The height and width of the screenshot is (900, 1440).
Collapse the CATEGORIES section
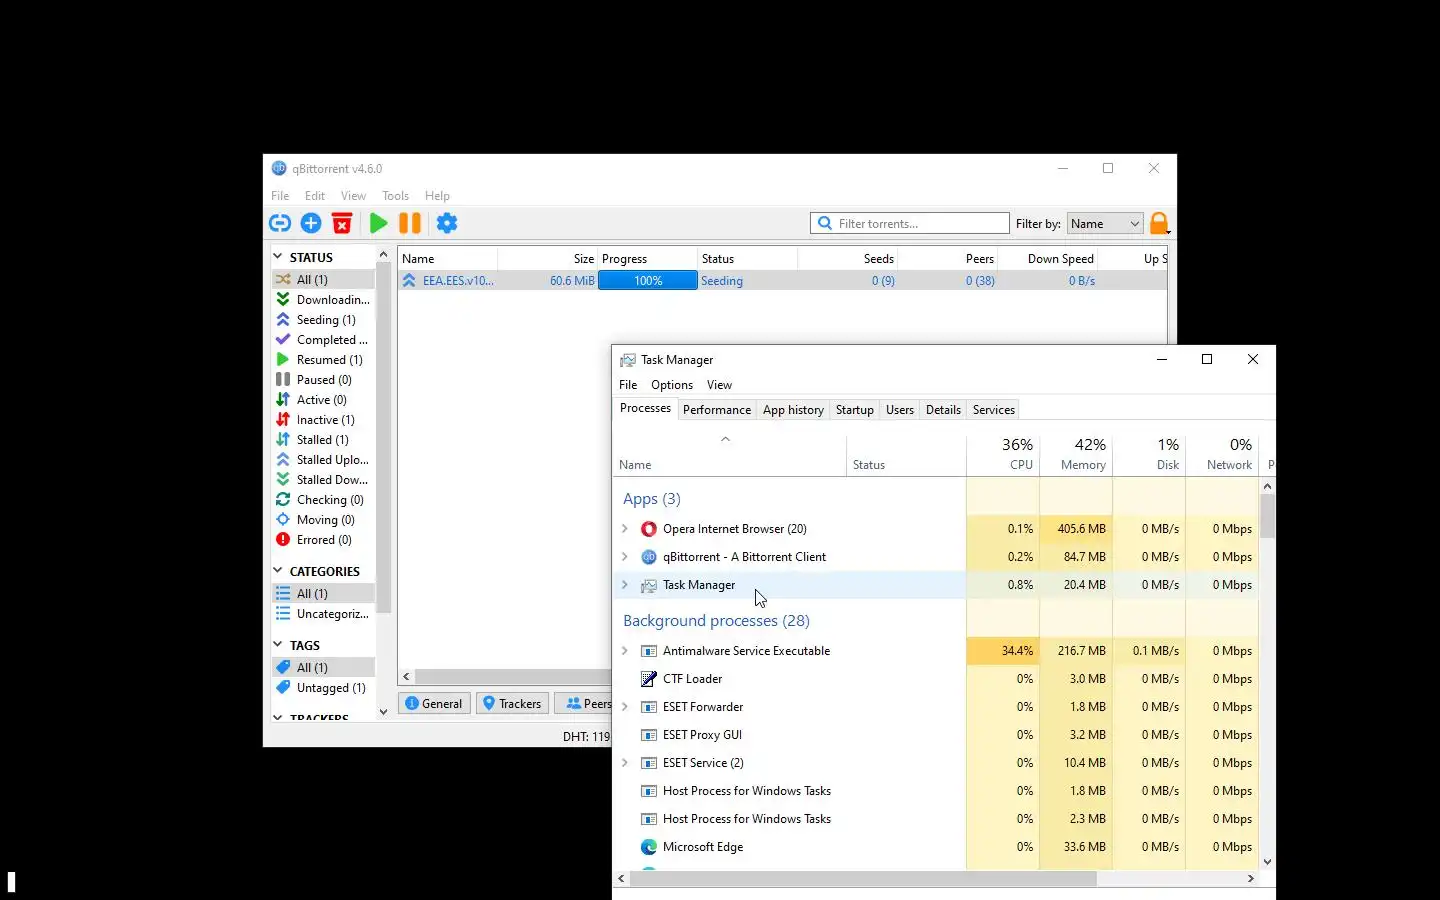pyautogui.click(x=278, y=571)
